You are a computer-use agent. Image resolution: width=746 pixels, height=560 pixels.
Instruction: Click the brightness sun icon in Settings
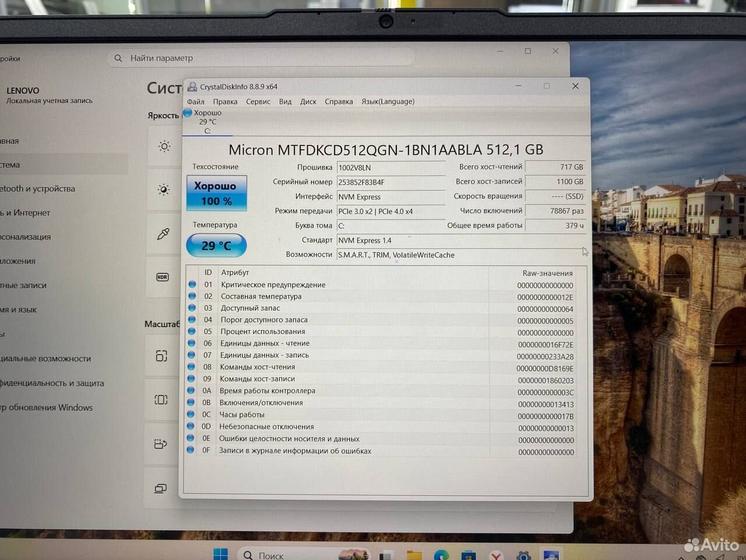[165, 146]
